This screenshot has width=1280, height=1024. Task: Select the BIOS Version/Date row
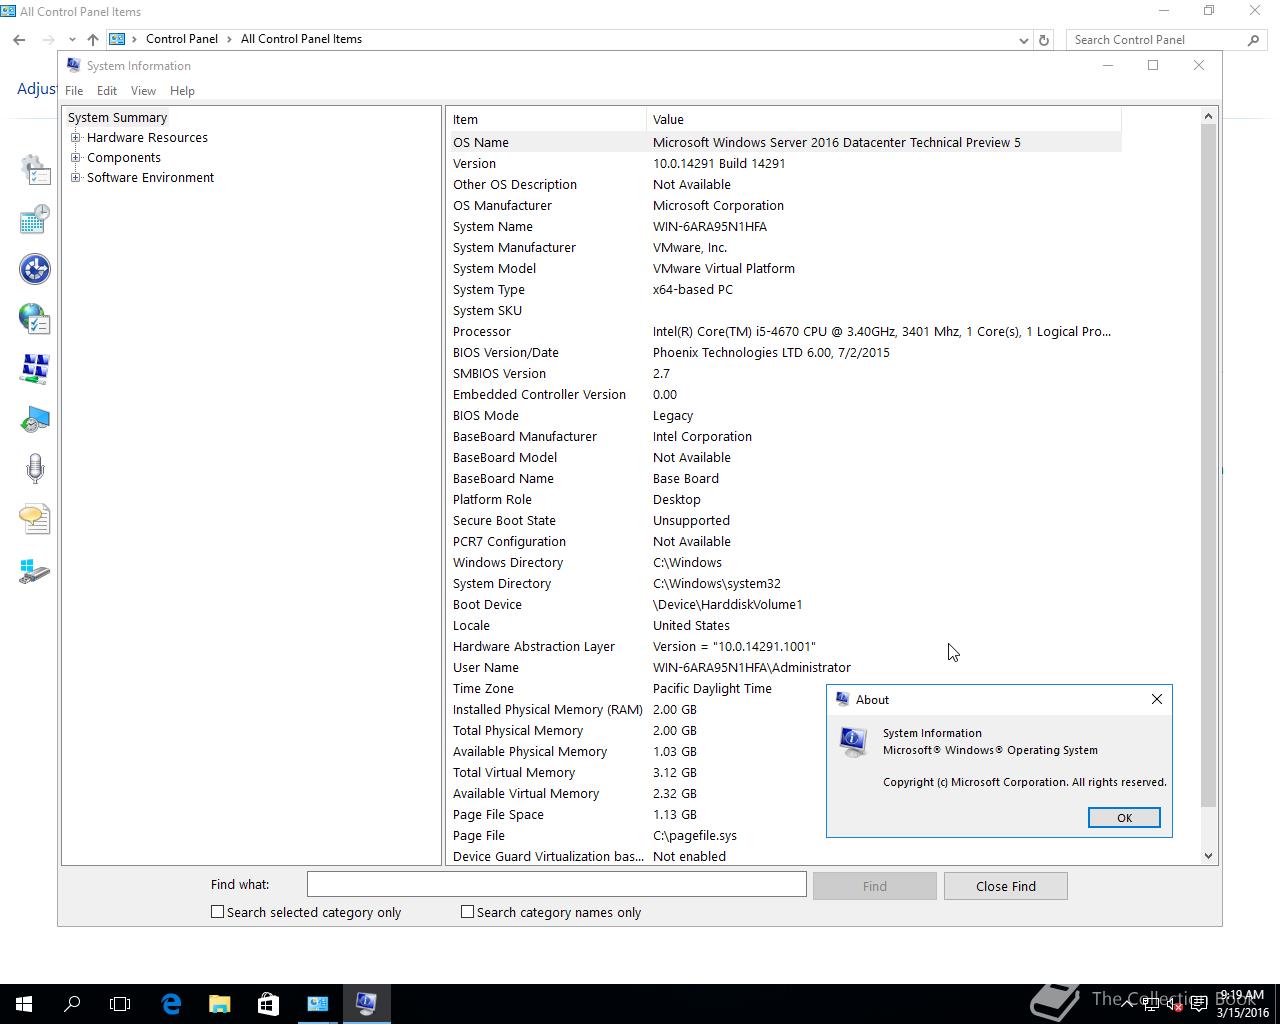(x=785, y=352)
